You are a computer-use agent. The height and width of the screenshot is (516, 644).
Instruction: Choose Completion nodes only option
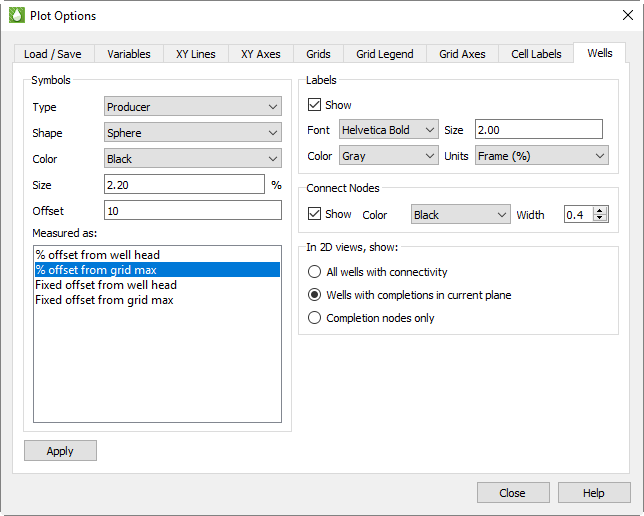[316, 318]
